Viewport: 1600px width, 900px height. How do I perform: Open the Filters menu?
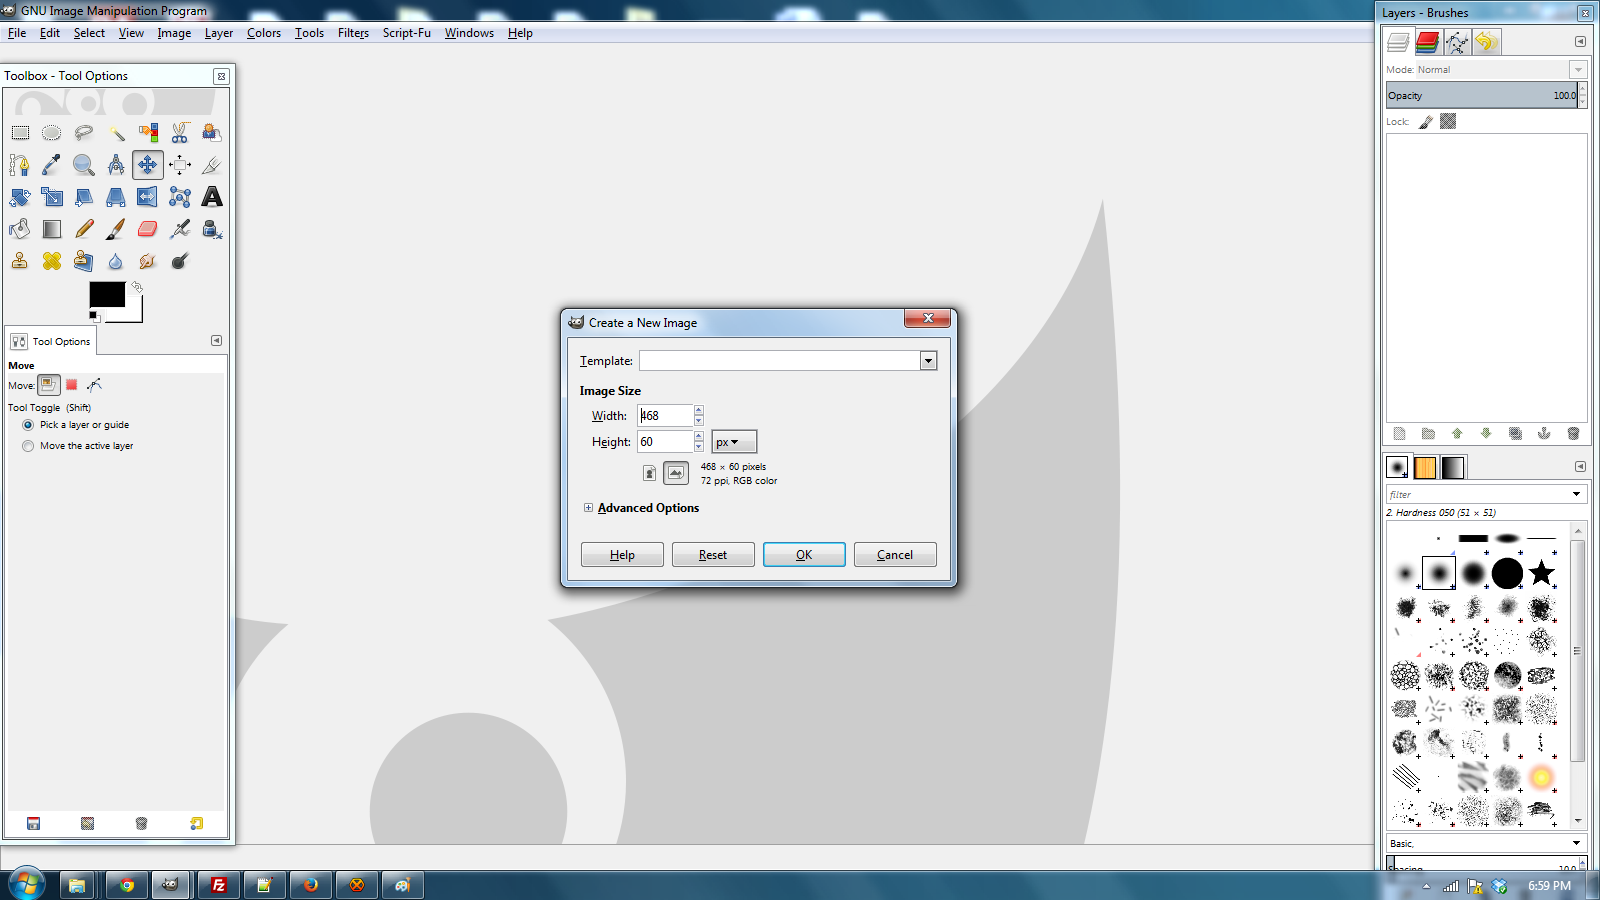pyautogui.click(x=353, y=33)
